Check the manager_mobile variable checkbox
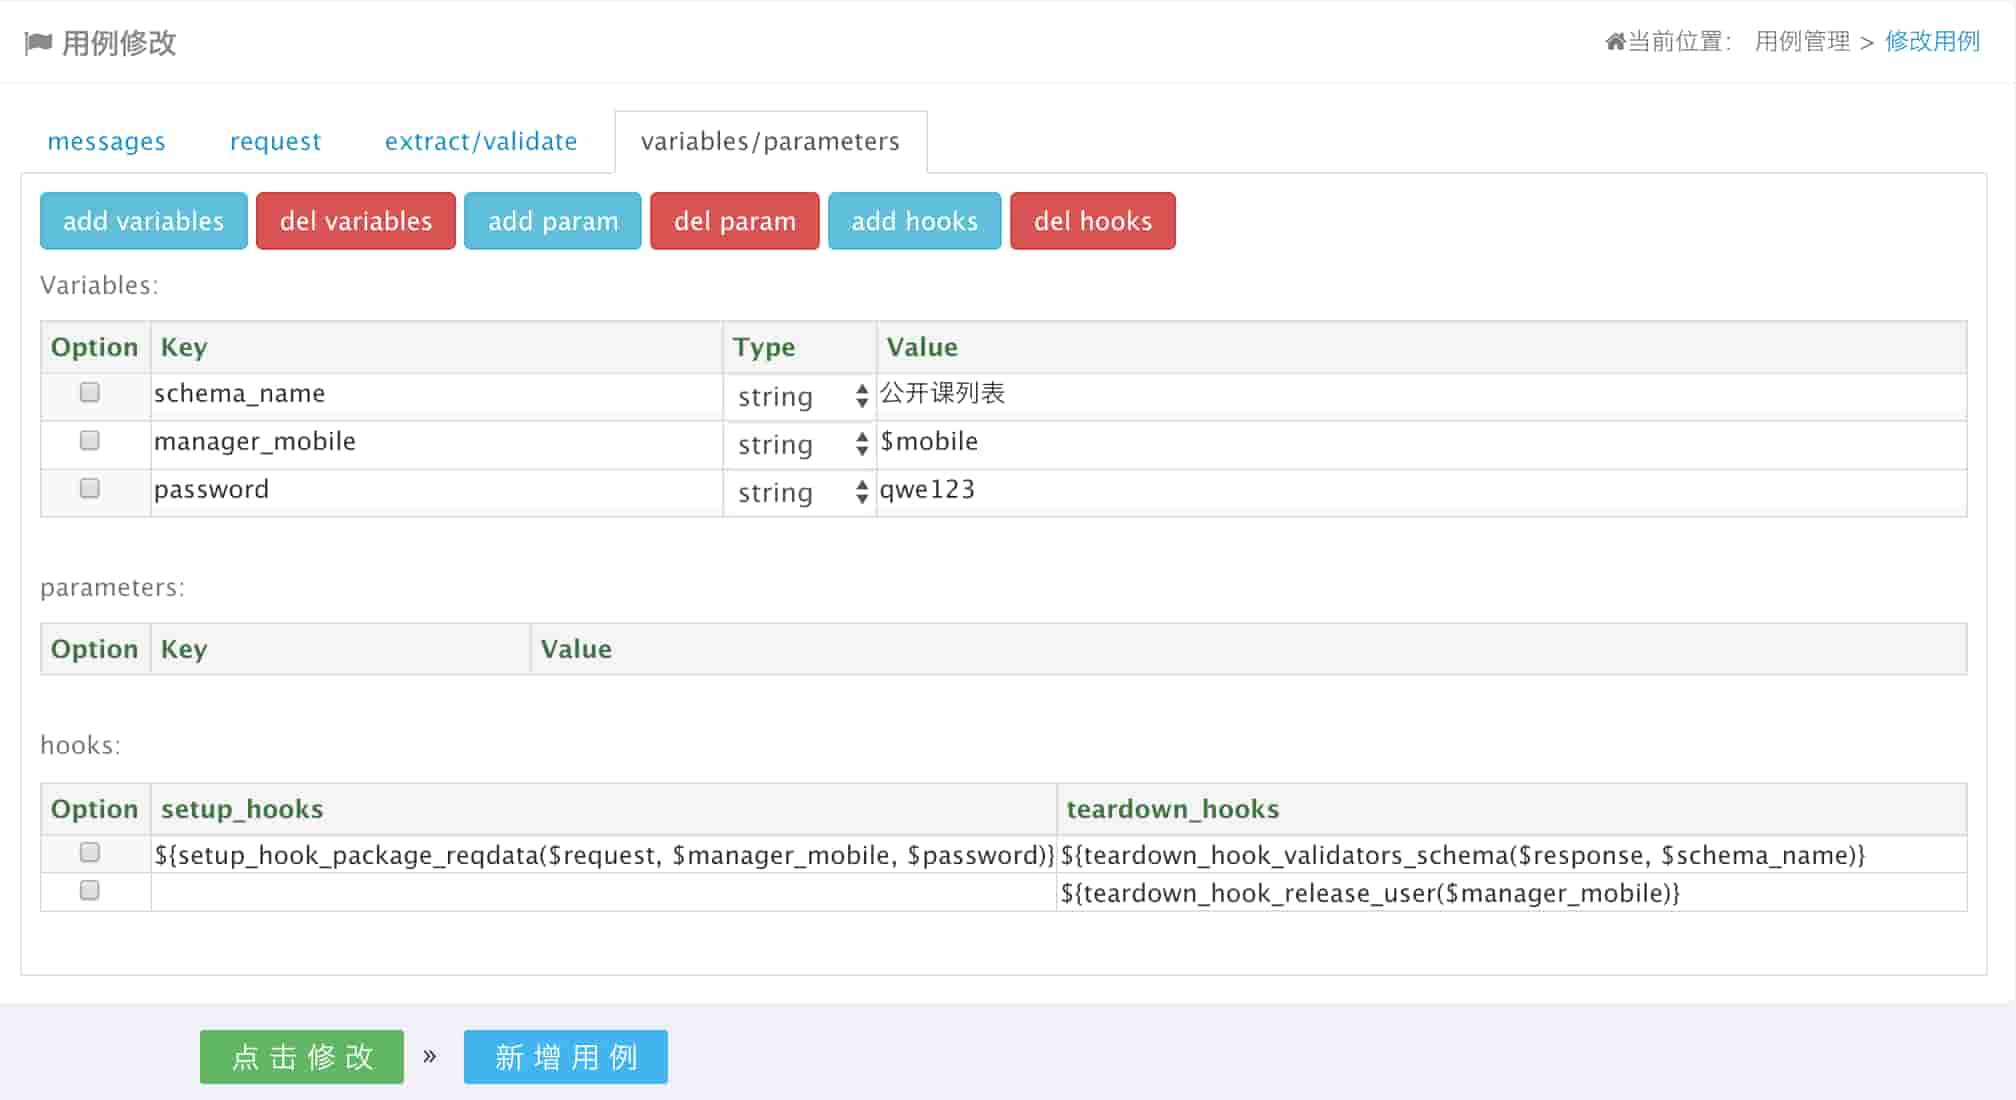Screen dimensions: 2016x1100 (90, 440)
